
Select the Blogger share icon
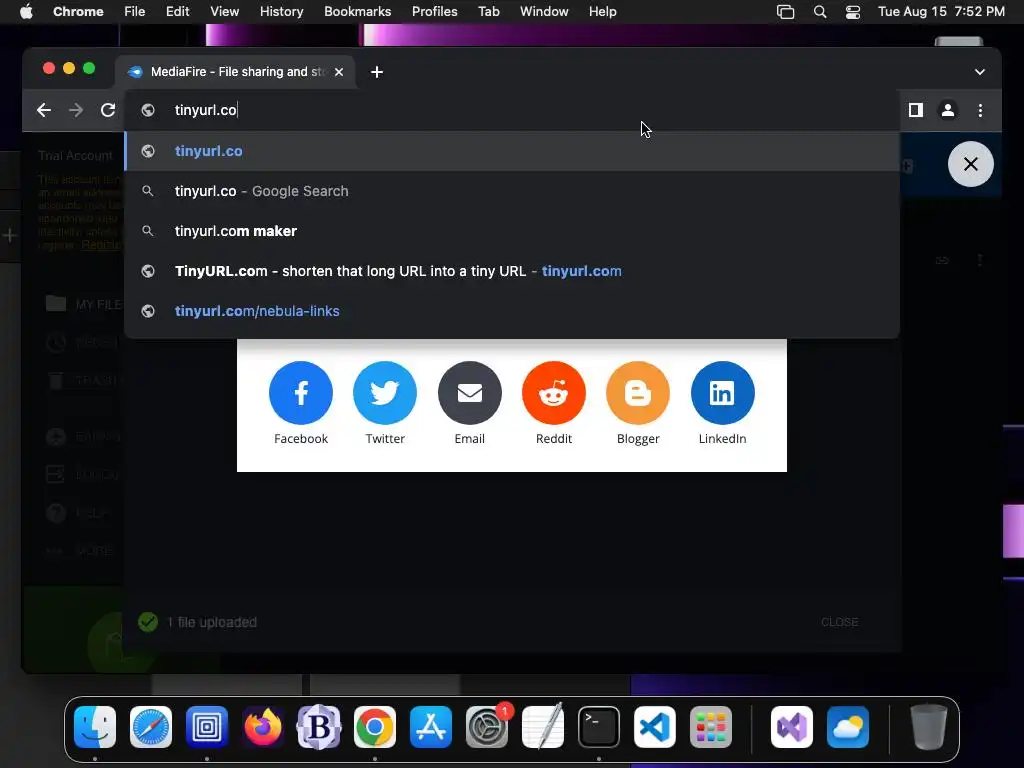coord(638,393)
